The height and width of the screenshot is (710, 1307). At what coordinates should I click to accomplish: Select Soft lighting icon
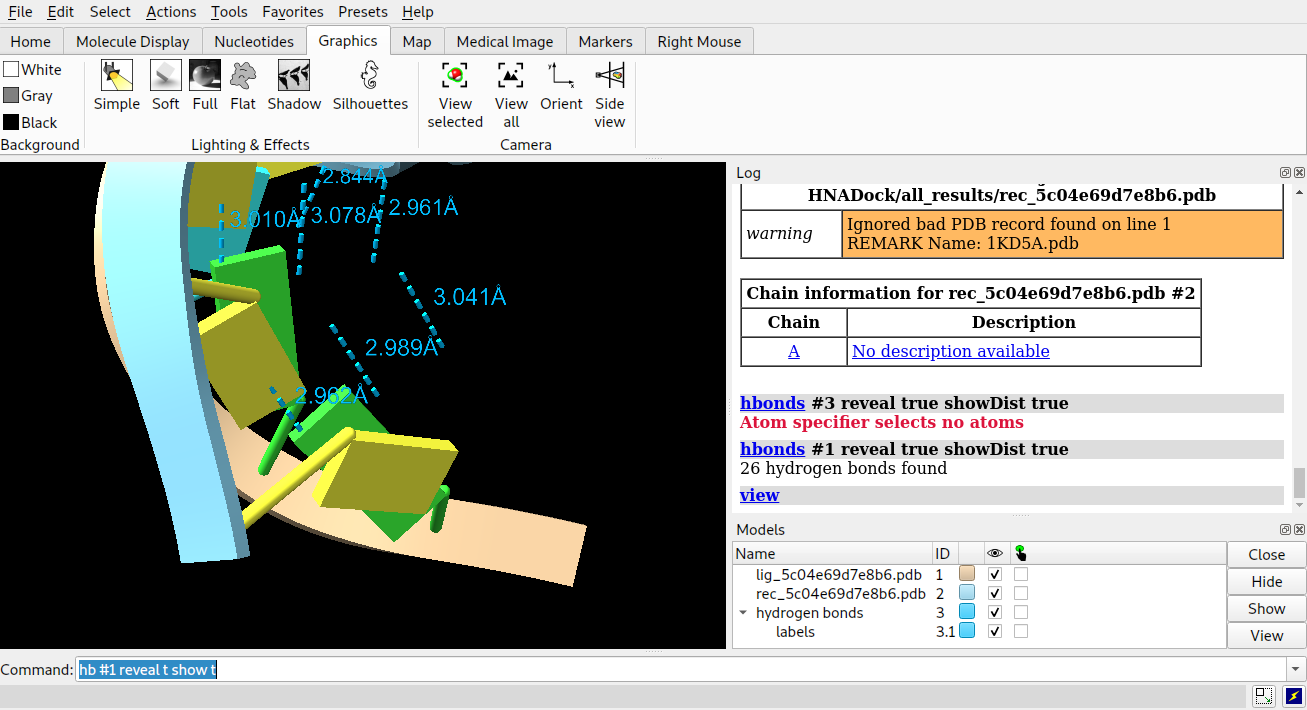pyautogui.click(x=165, y=76)
